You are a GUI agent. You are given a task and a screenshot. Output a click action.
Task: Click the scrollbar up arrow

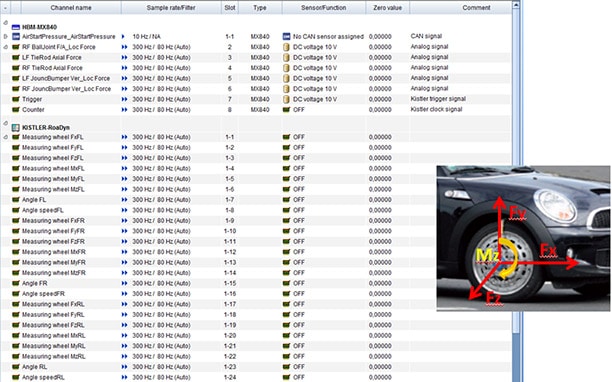pyautogui.click(x=516, y=5)
